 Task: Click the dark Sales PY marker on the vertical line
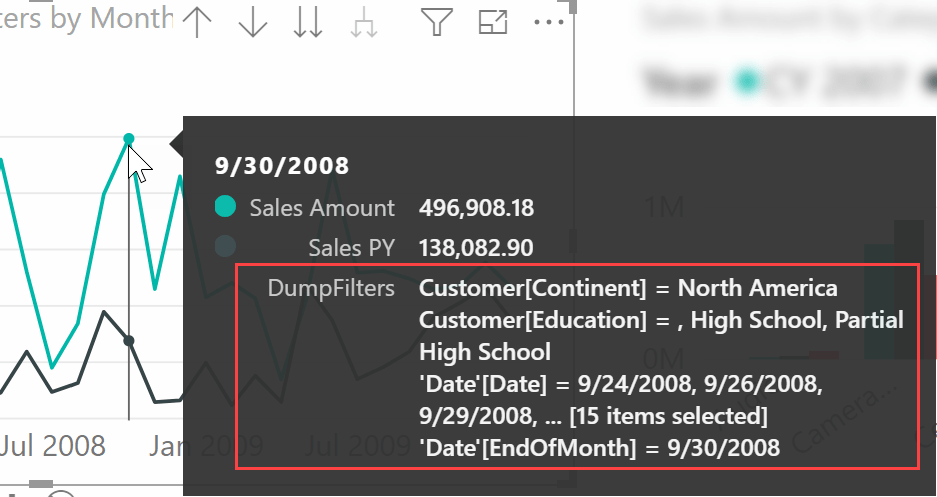tap(128, 341)
